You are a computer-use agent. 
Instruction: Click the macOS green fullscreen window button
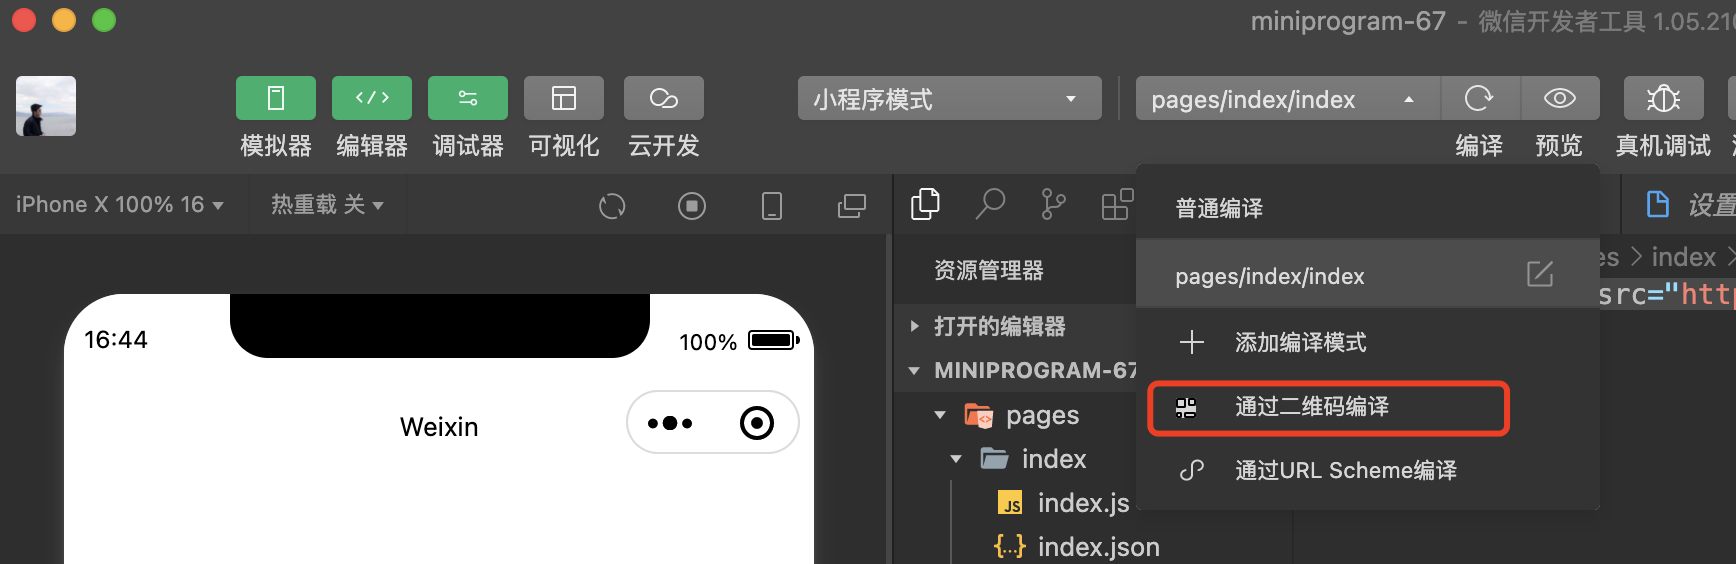pos(104,20)
